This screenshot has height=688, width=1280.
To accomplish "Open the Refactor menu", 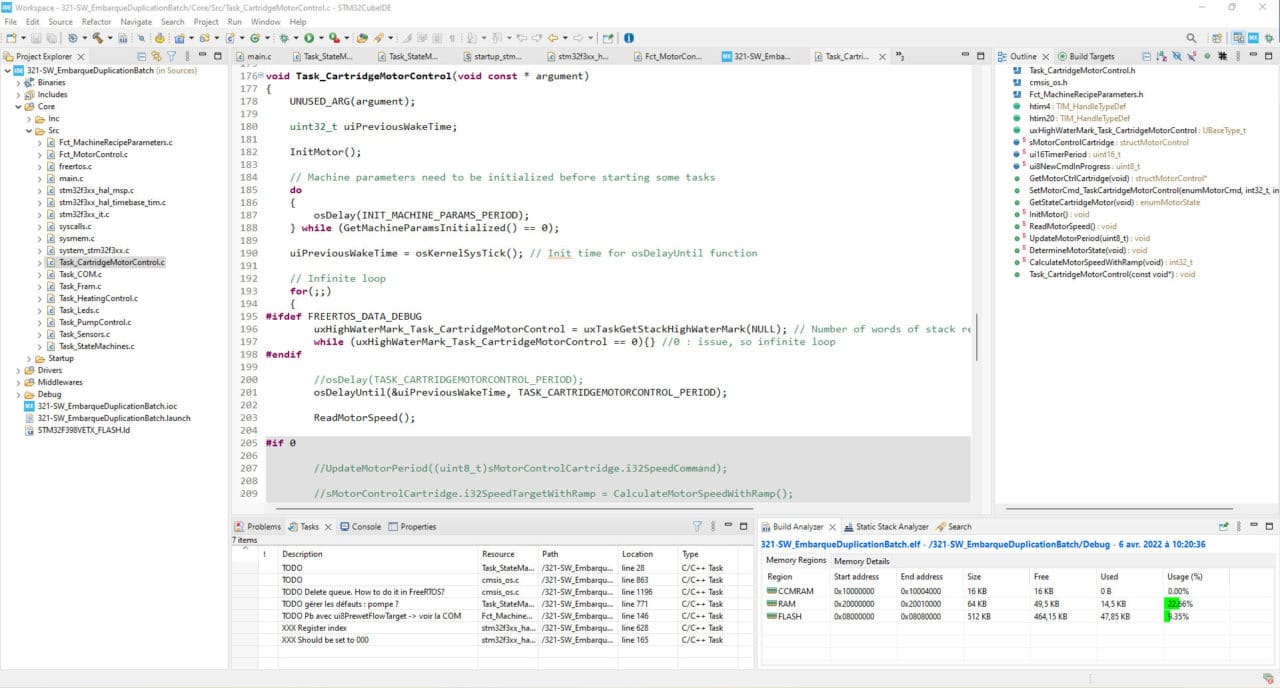I will (x=96, y=21).
